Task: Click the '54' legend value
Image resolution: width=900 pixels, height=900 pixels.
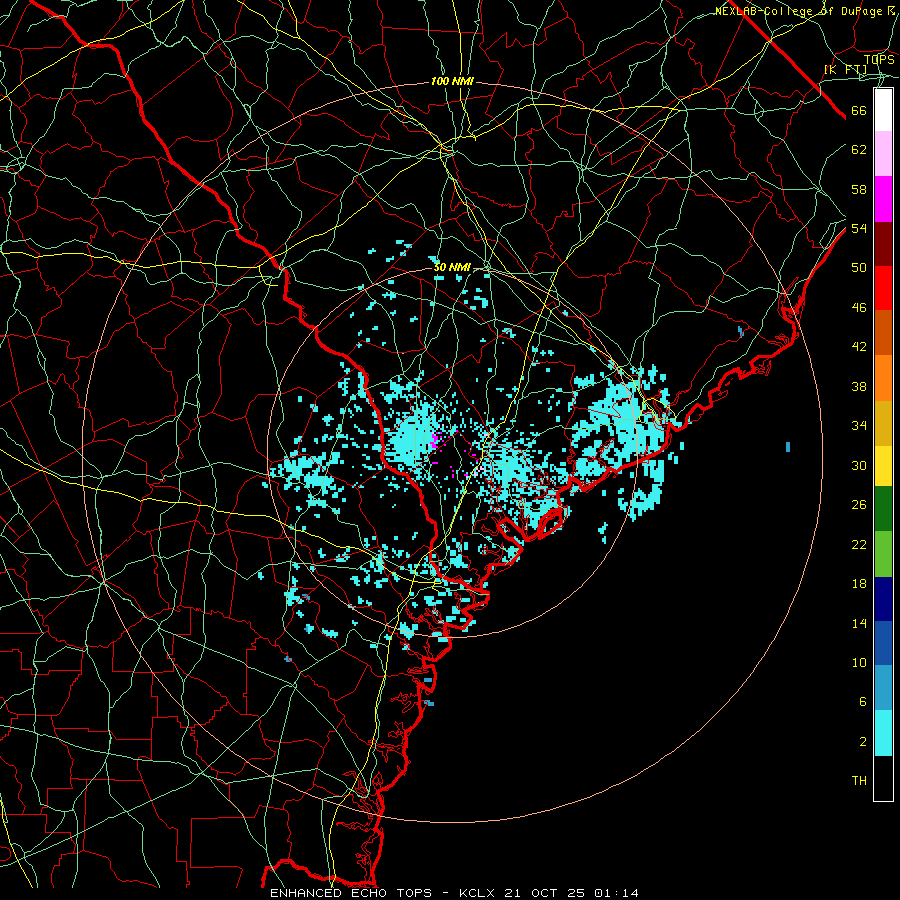Action: tap(859, 228)
